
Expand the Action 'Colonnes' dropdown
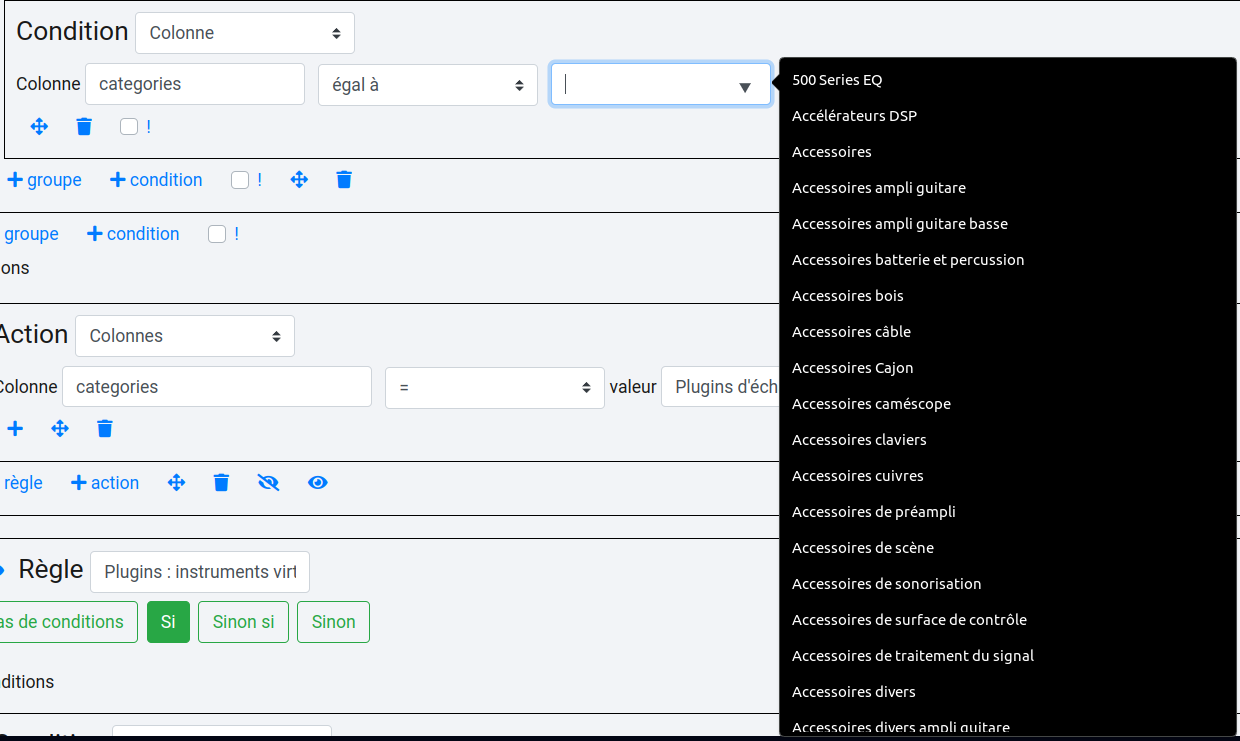click(185, 336)
